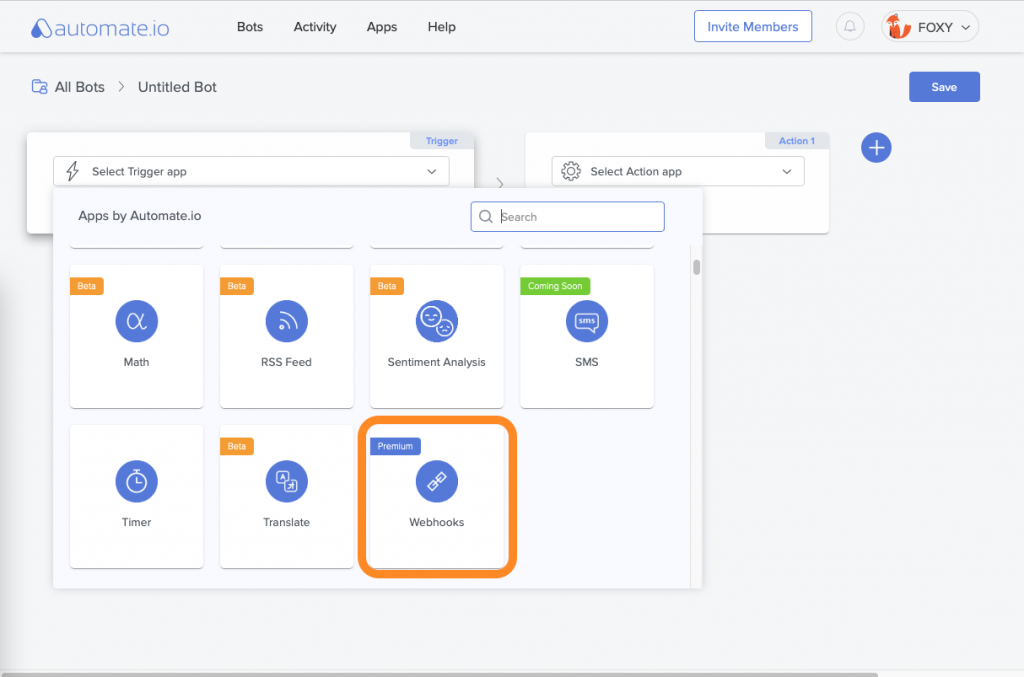Open the Bots menu

pos(249,27)
